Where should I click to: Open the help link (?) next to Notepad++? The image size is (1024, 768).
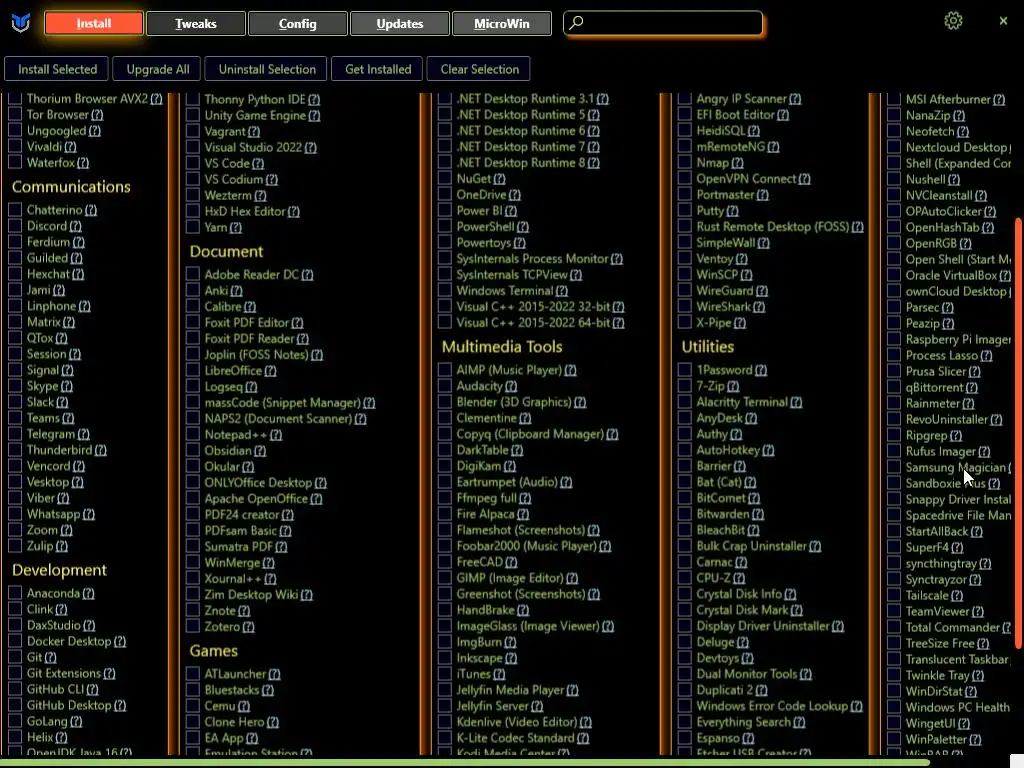pyautogui.click(x=276, y=435)
